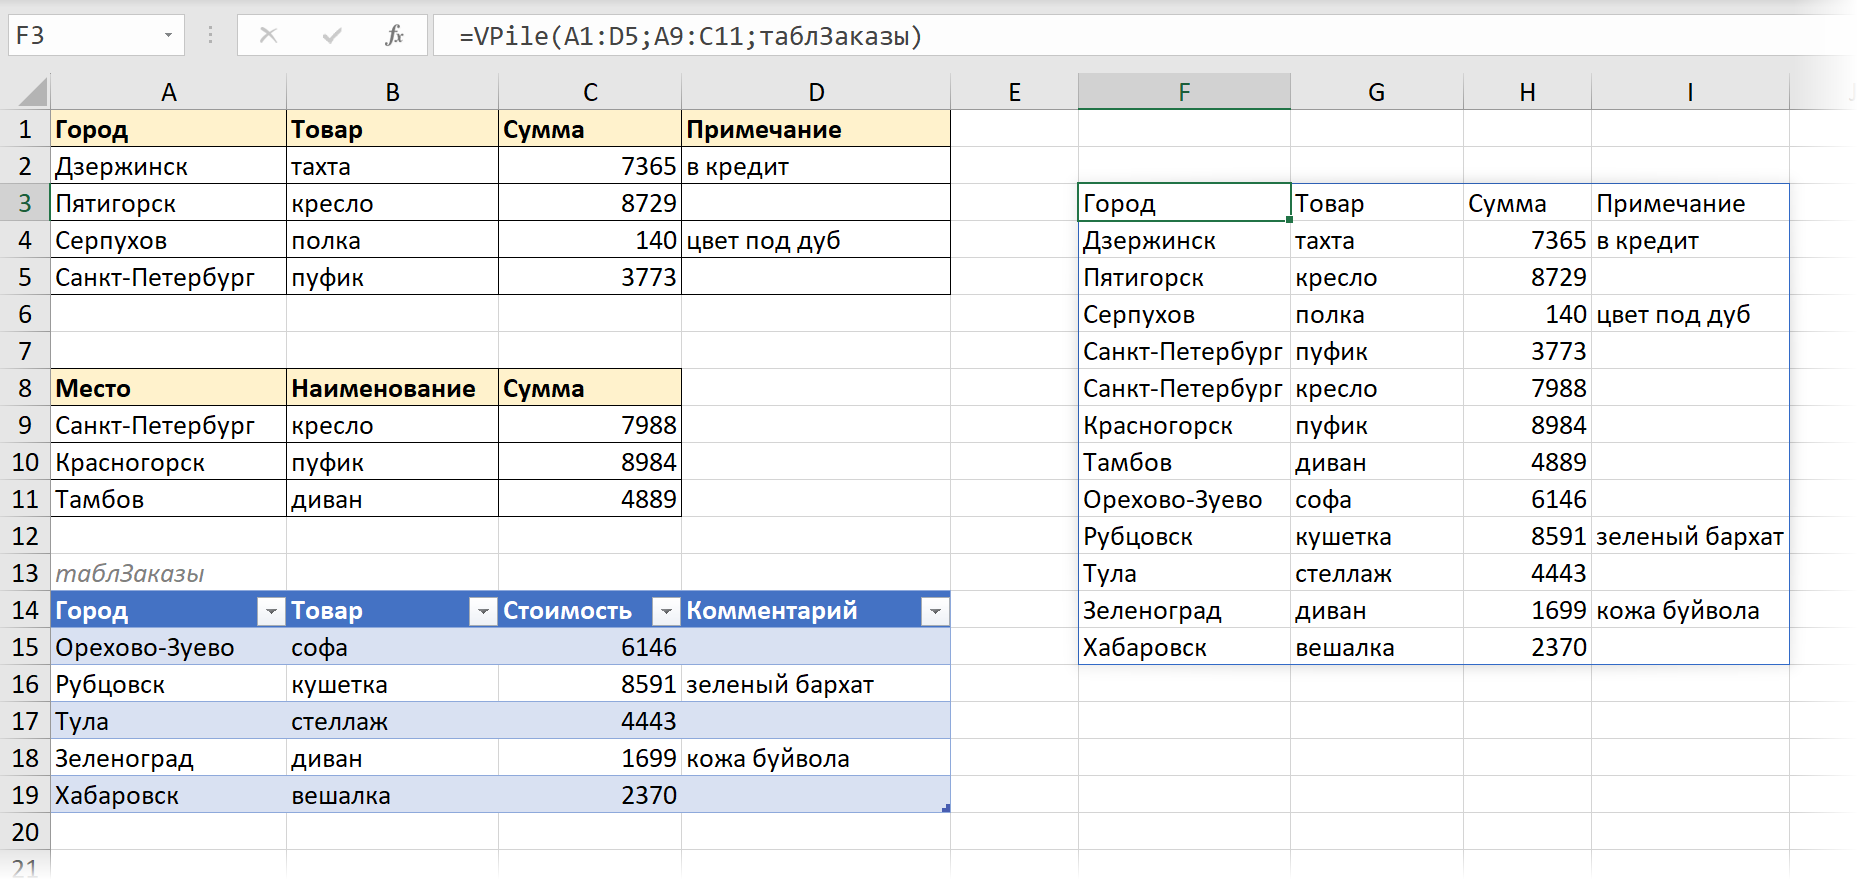Viewport: 1858px width, 880px height.
Task: Select column A header
Action: 168,92
